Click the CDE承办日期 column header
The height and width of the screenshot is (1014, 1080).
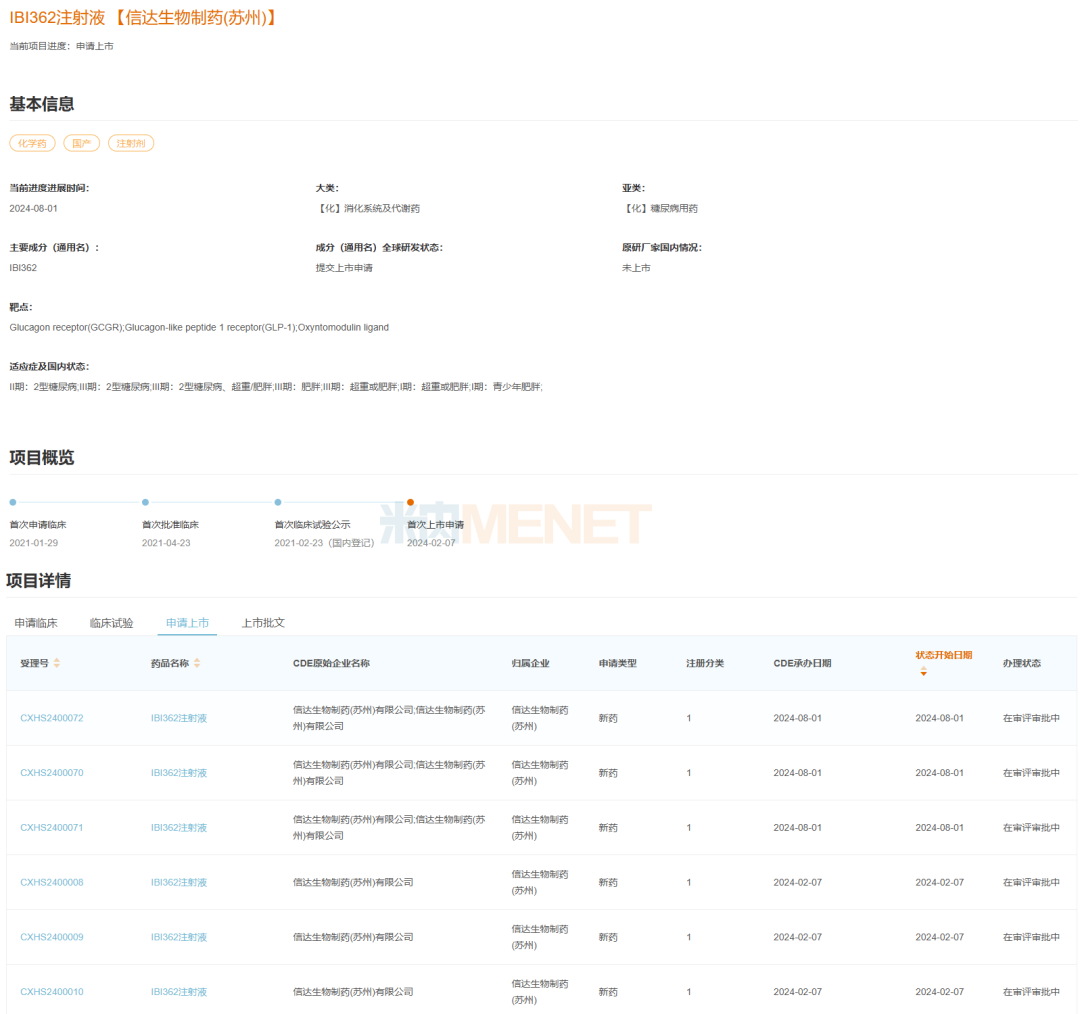click(802, 663)
